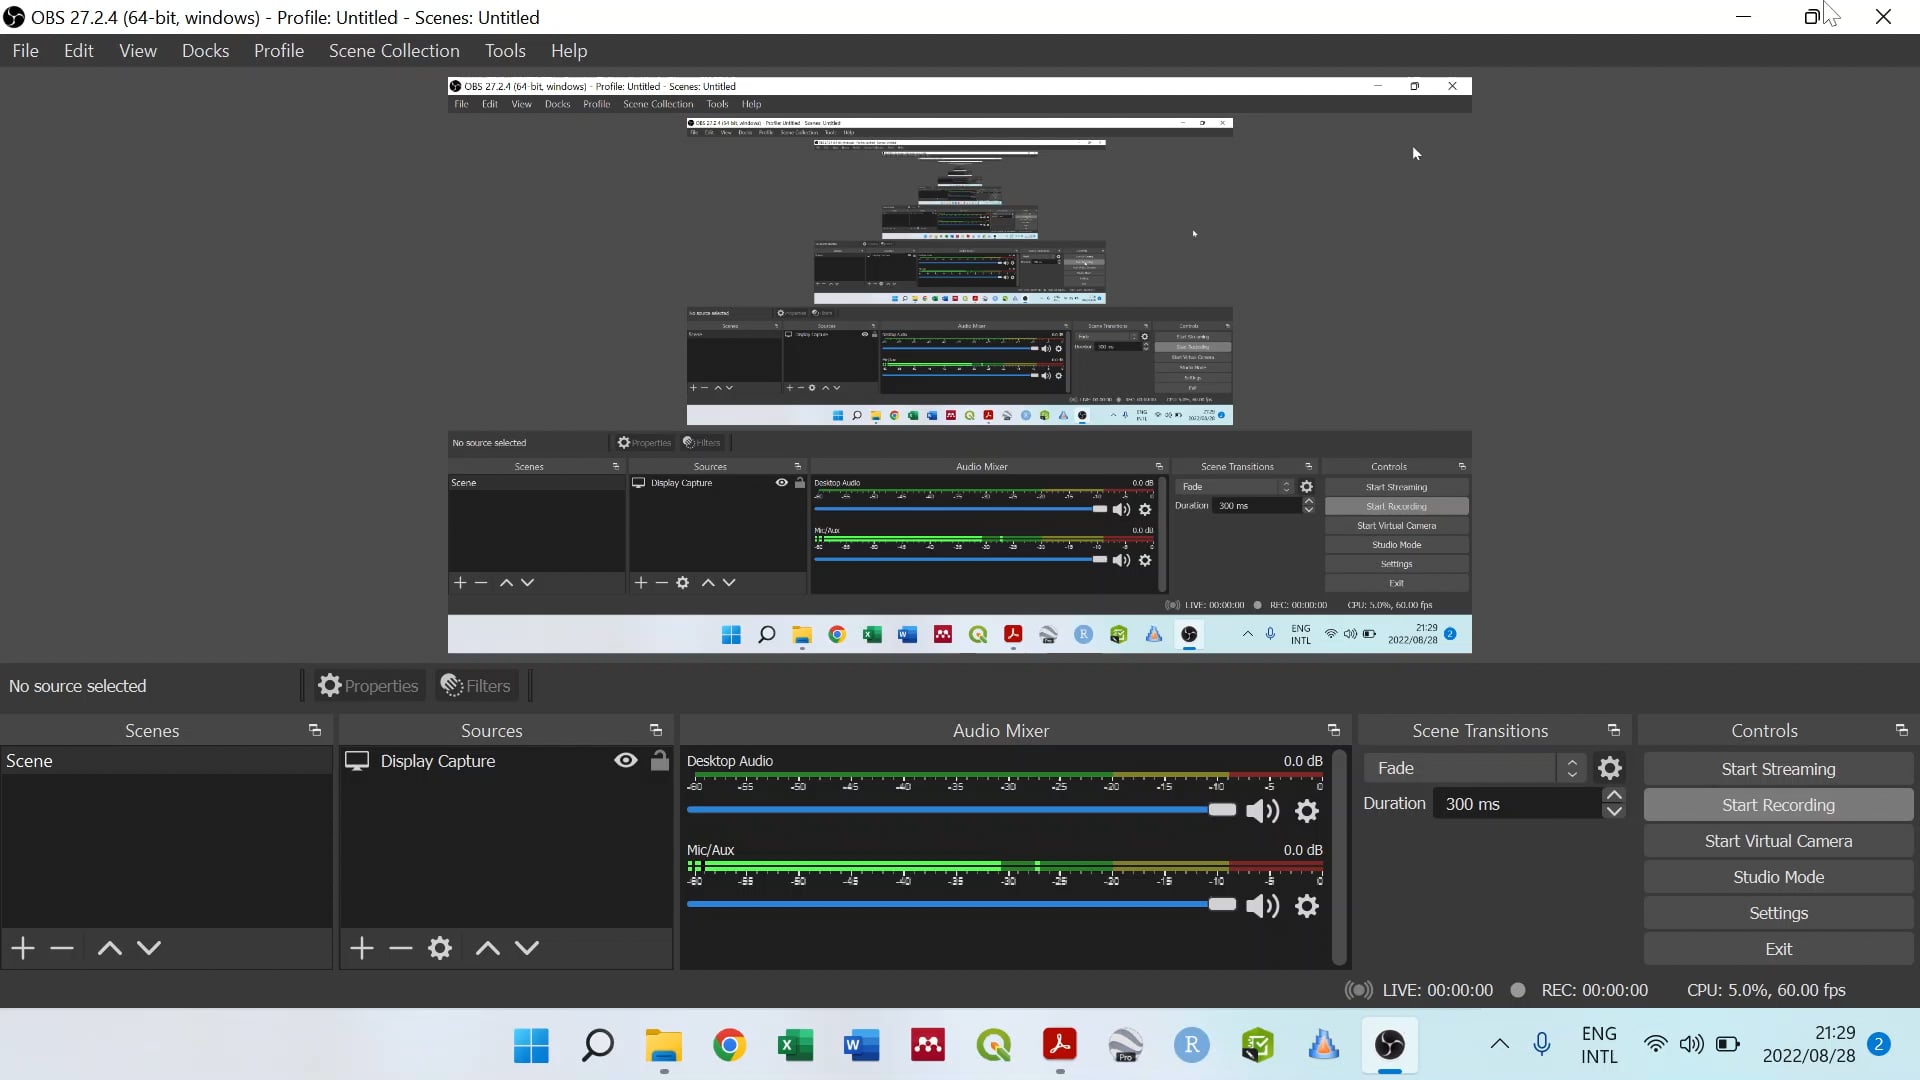Toggle visibility of Display Capture source
This screenshot has width=1920, height=1080.
pyautogui.click(x=626, y=761)
